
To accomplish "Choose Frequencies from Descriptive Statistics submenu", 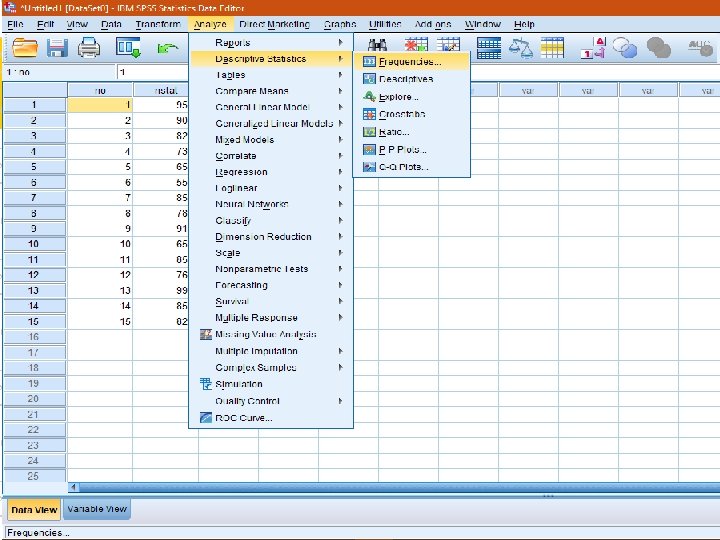I will coord(411,62).
